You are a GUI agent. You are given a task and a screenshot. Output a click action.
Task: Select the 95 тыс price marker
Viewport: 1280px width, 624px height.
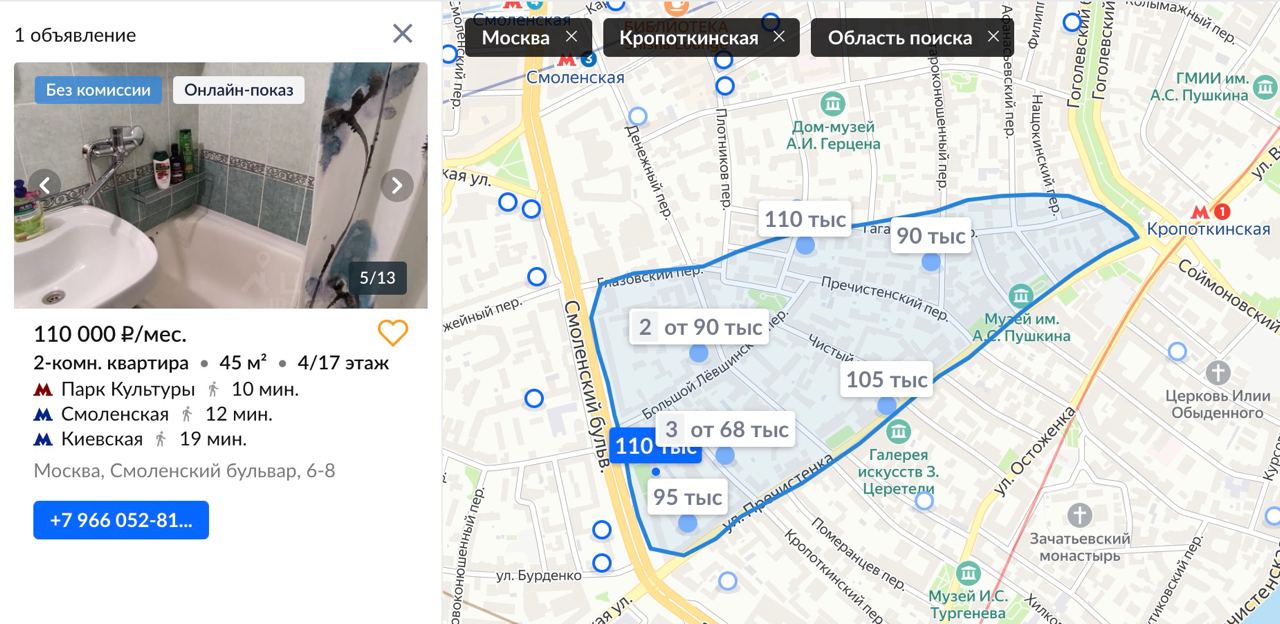click(686, 497)
